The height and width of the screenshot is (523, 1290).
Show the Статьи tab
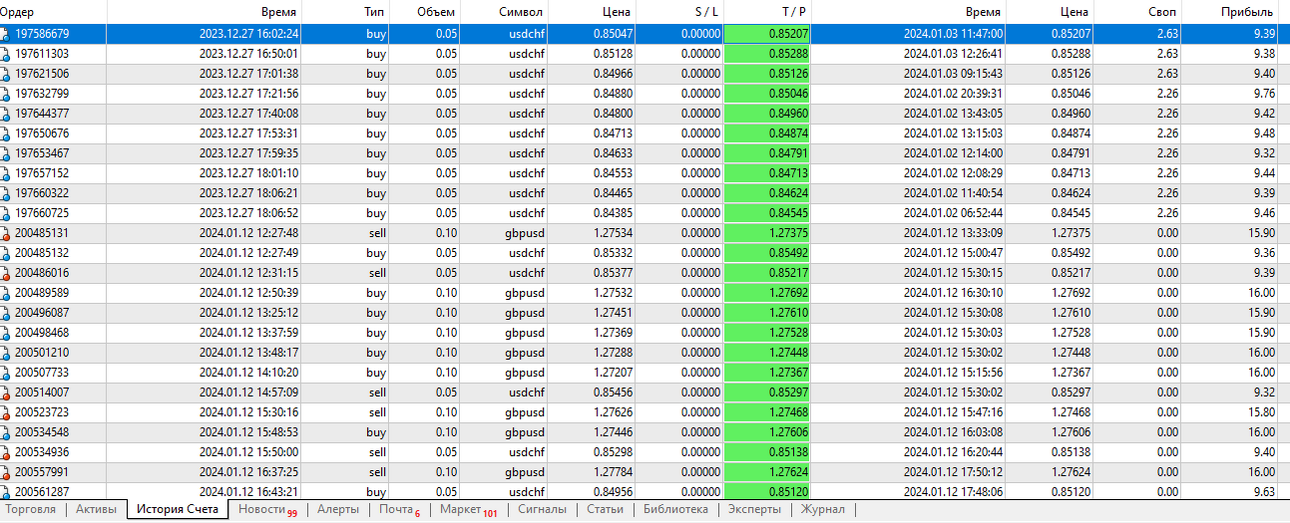tap(605, 510)
